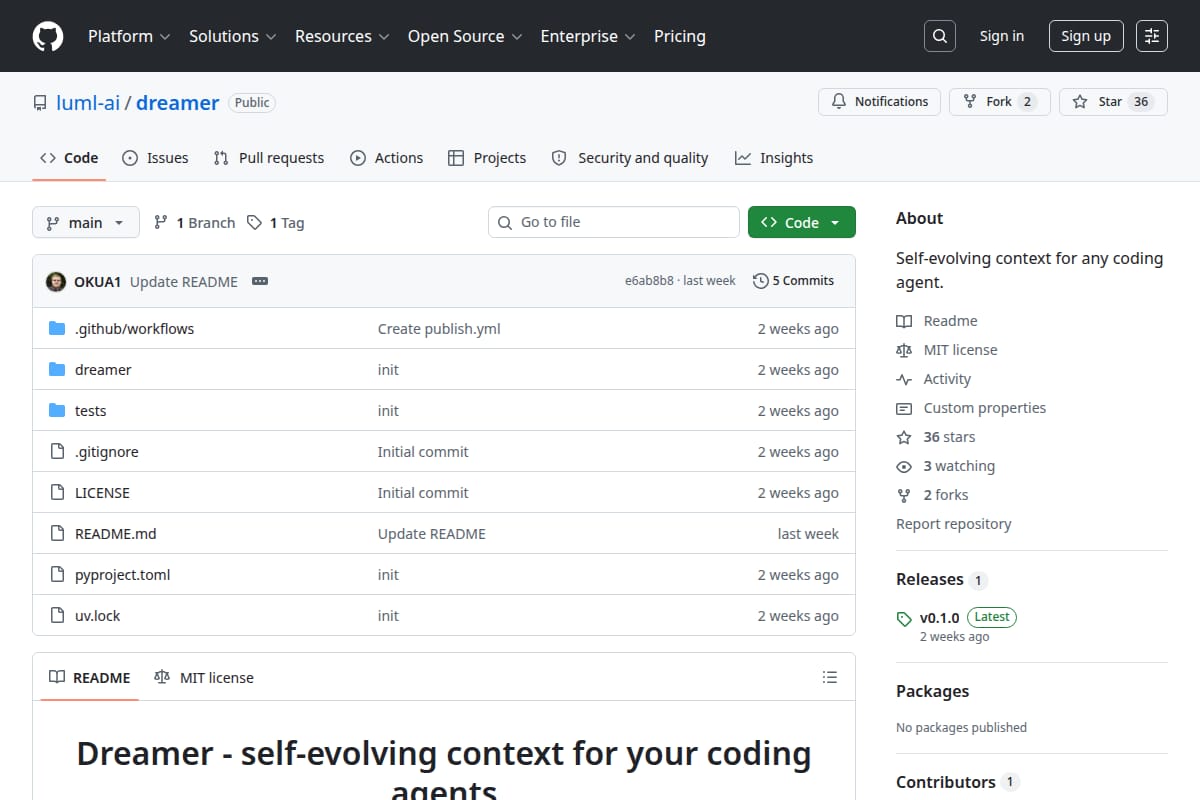The width and height of the screenshot is (1200, 800).
Task: Click the README.md file icon
Action: [57, 534]
